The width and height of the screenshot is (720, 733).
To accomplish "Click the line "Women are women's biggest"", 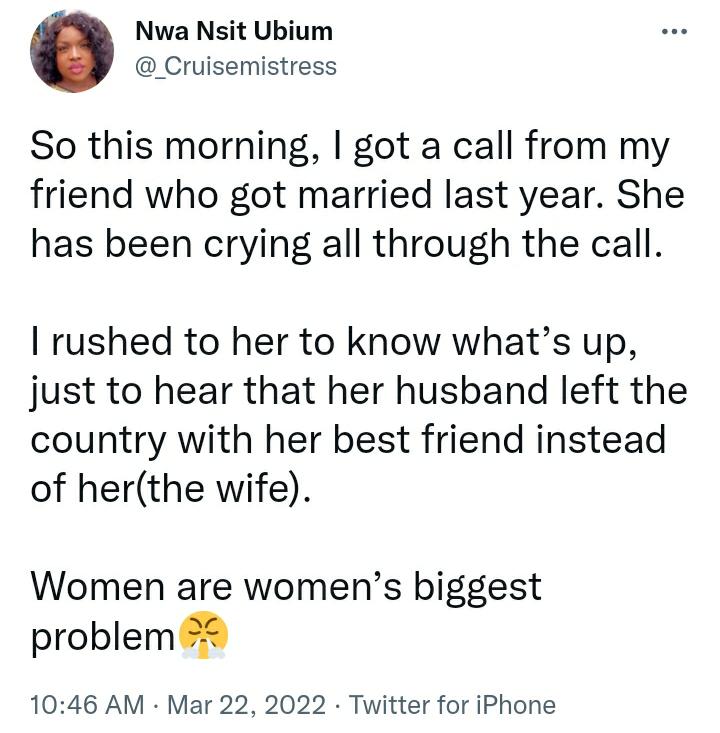I will (x=286, y=588).
